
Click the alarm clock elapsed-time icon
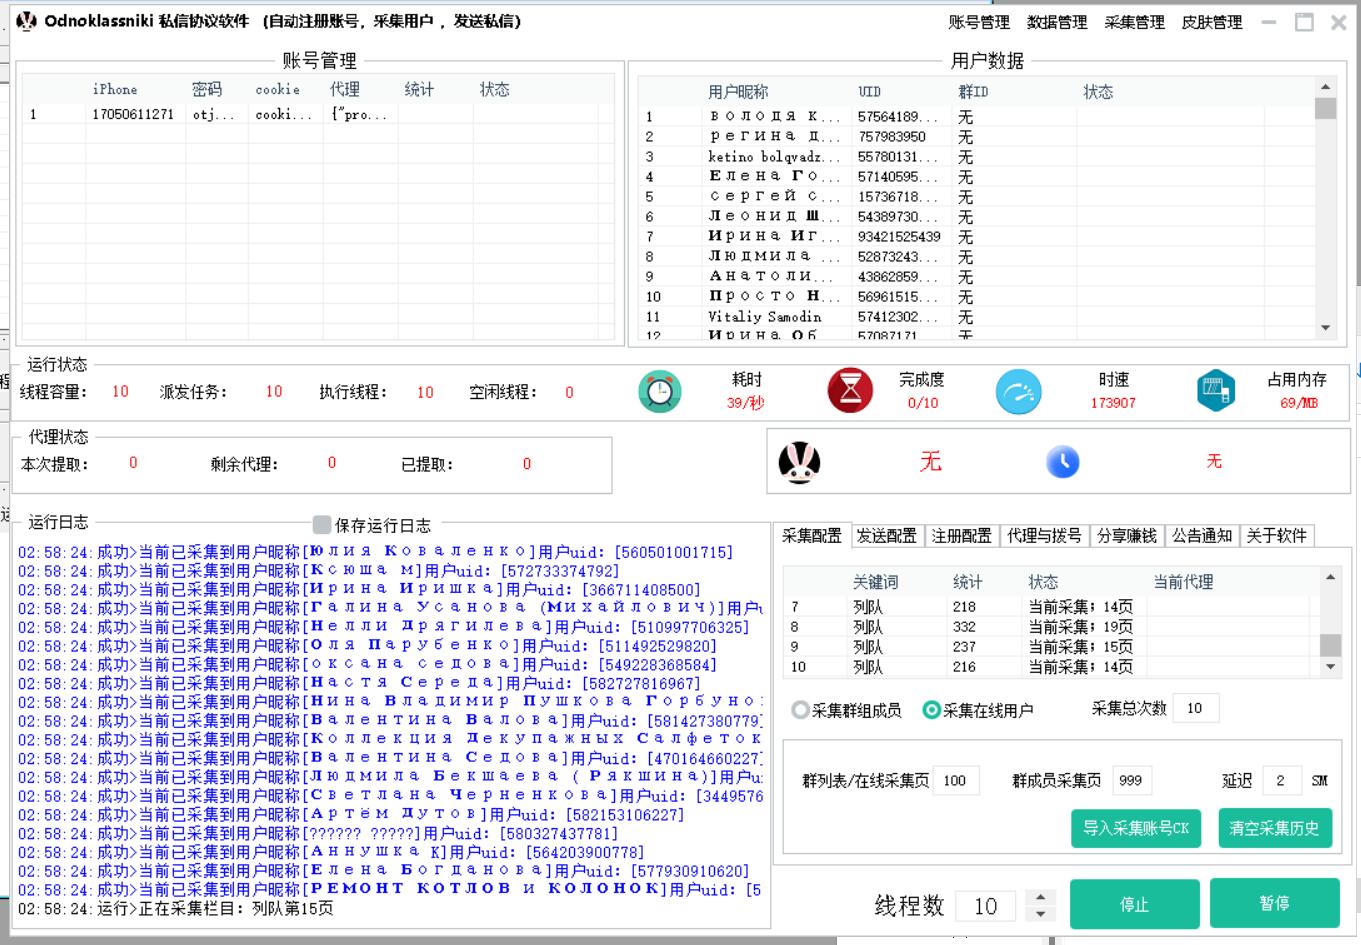[659, 391]
